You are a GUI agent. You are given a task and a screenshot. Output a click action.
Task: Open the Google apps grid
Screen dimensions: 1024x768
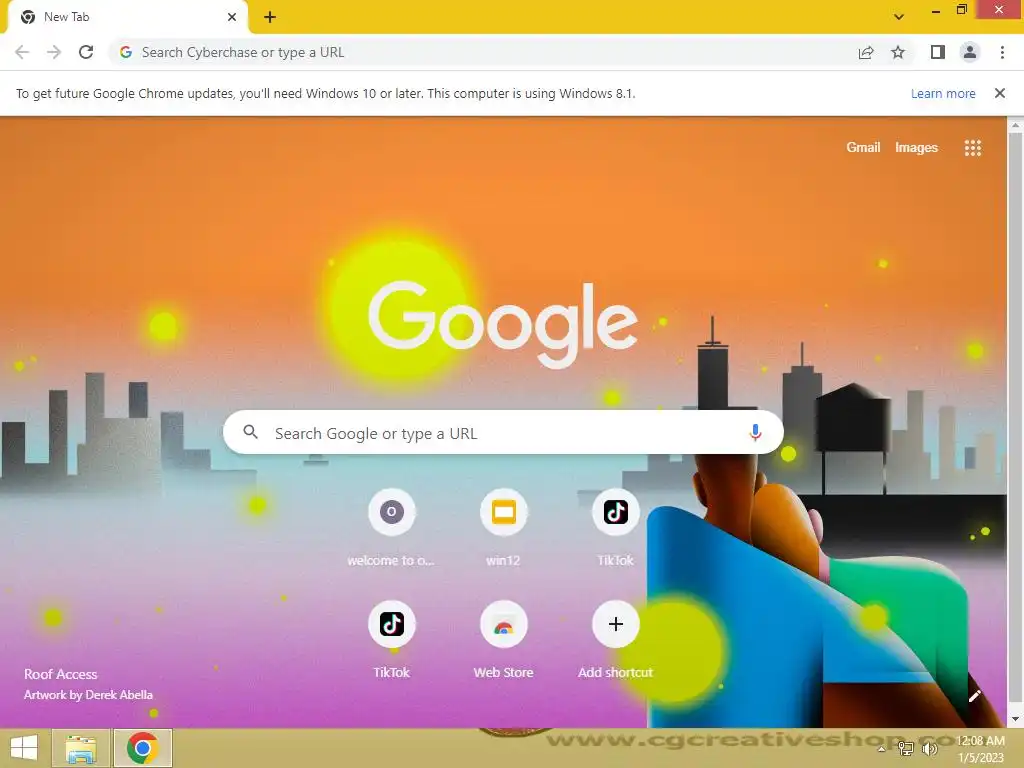pyautogui.click(x=972, y=148)
